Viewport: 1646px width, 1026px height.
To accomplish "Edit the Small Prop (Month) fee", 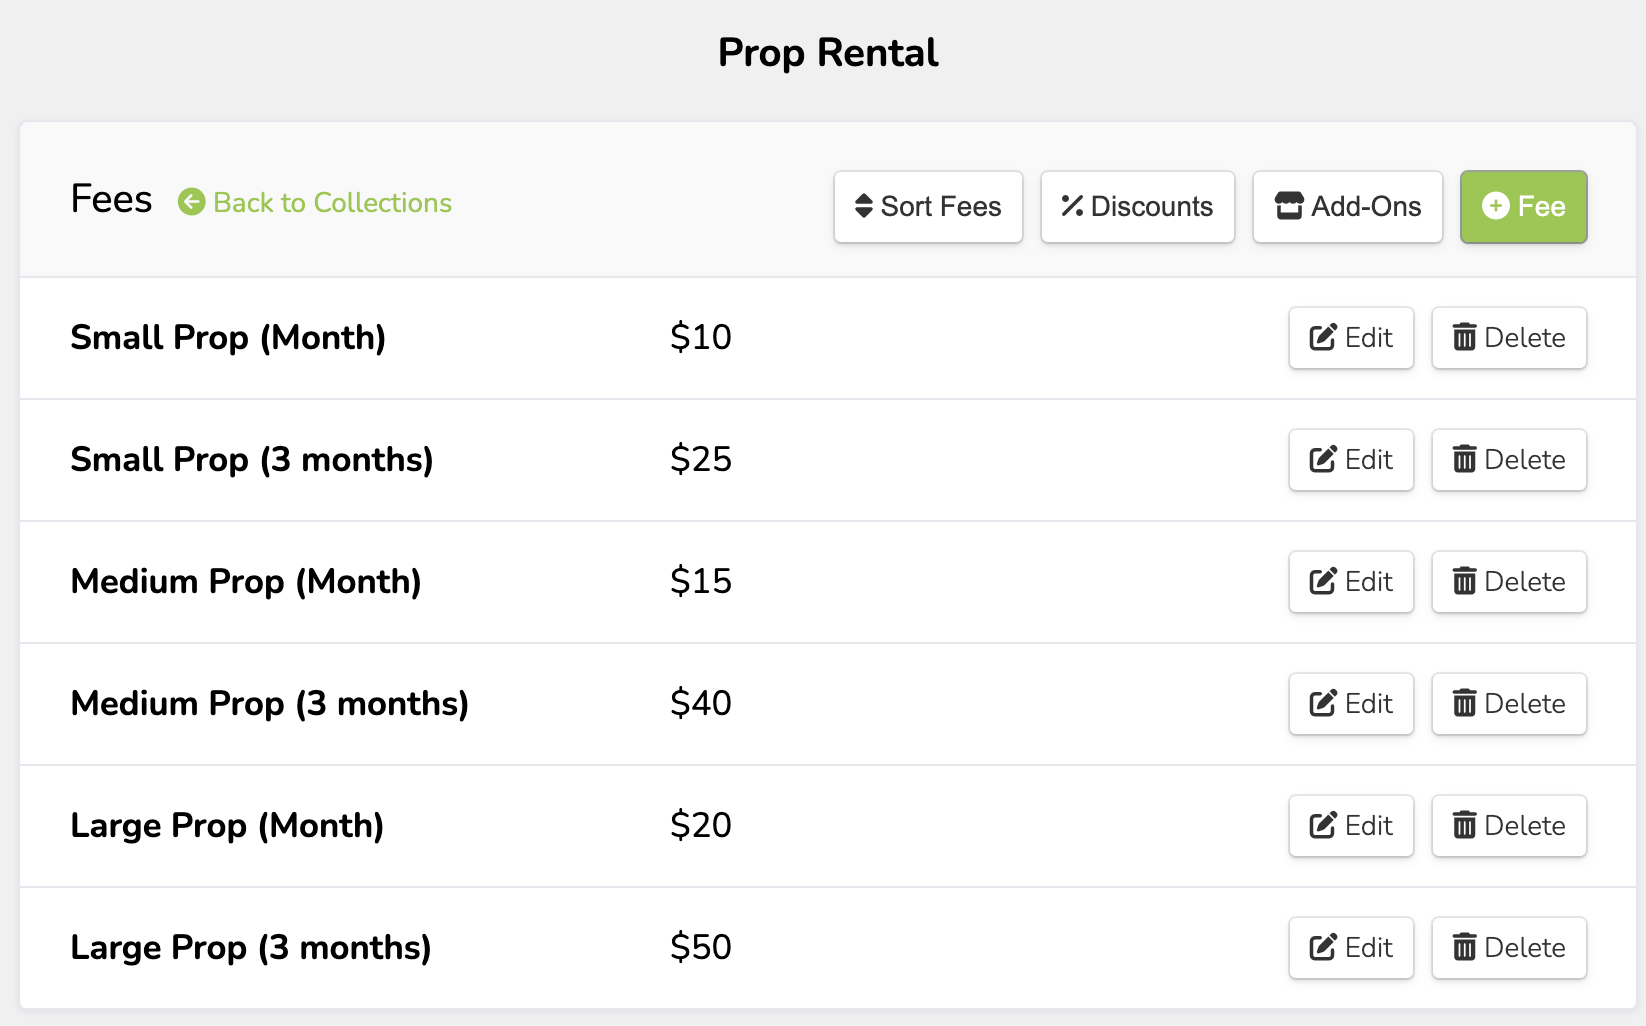I will [1350, 338].
